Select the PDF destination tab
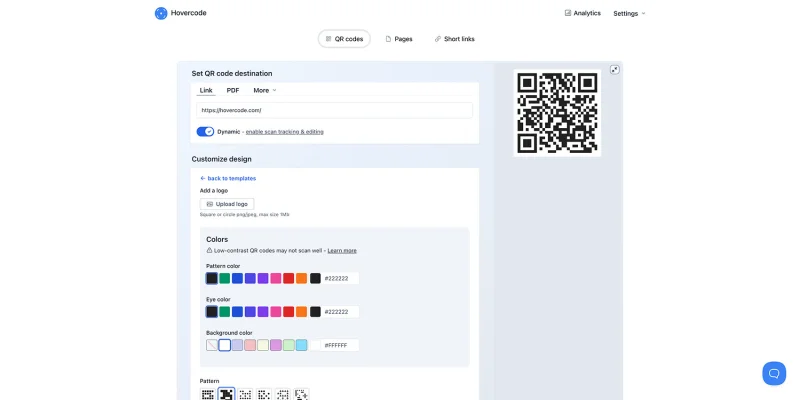Image resolution: width=800 pixels, height=400 pixels. (x=233, y=90)
